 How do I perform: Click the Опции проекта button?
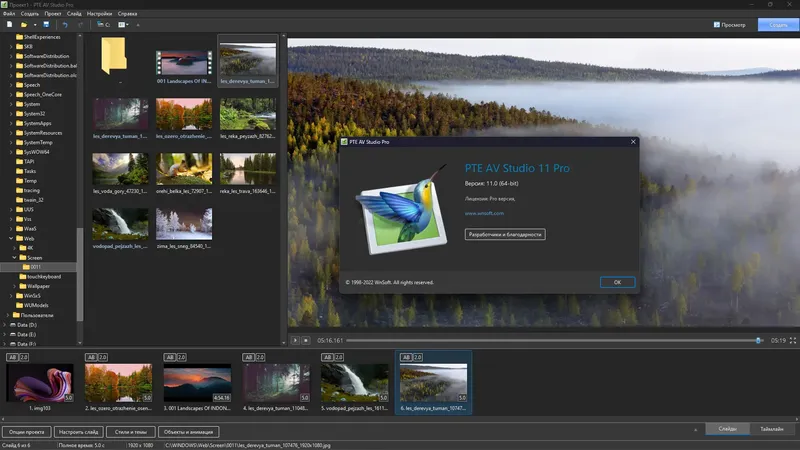pos(27,432)
